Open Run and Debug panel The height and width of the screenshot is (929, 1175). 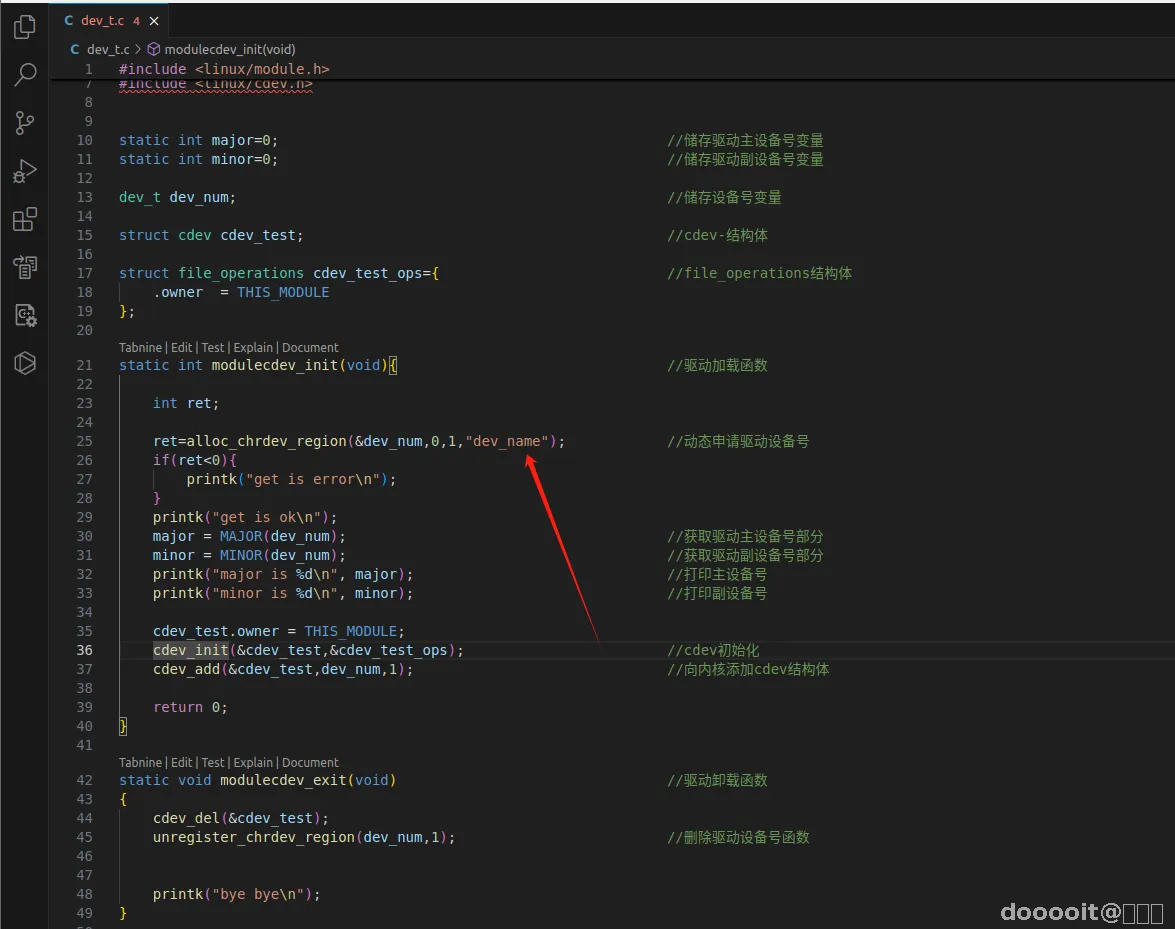pos(25,171)
